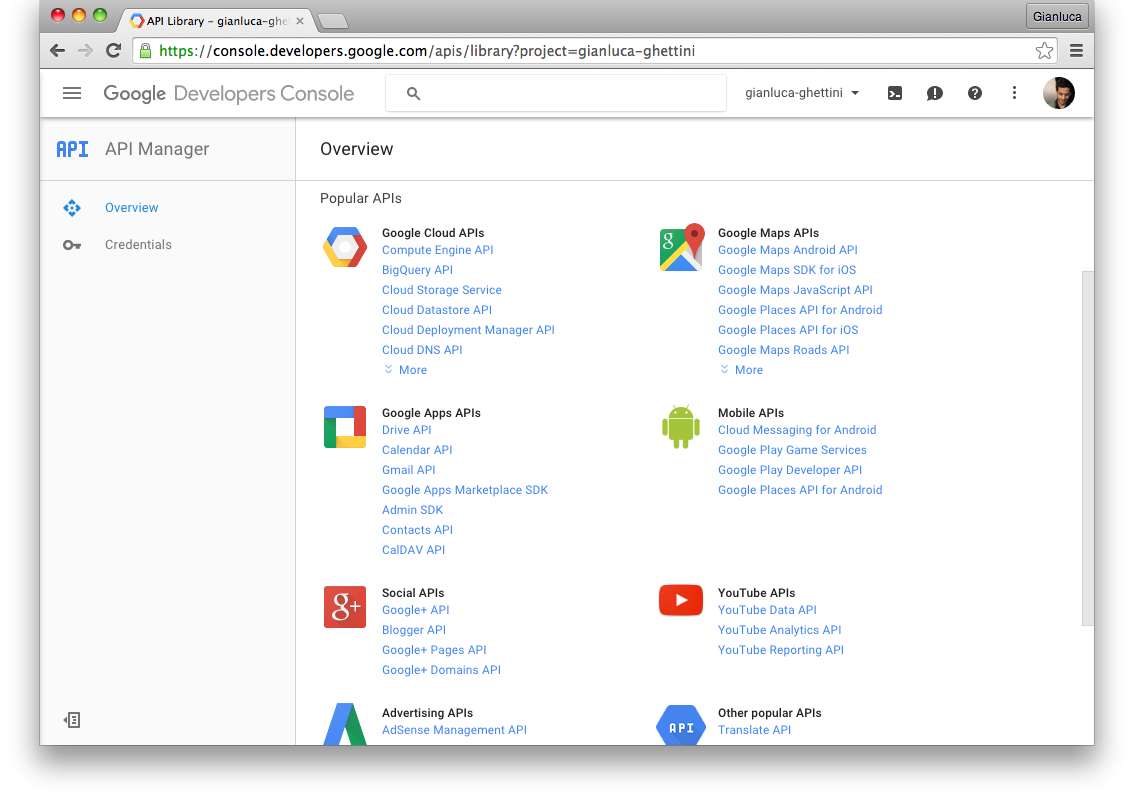1134x800 pixels.
Task: Click the search magnifier icon
Action: [413, 93]
